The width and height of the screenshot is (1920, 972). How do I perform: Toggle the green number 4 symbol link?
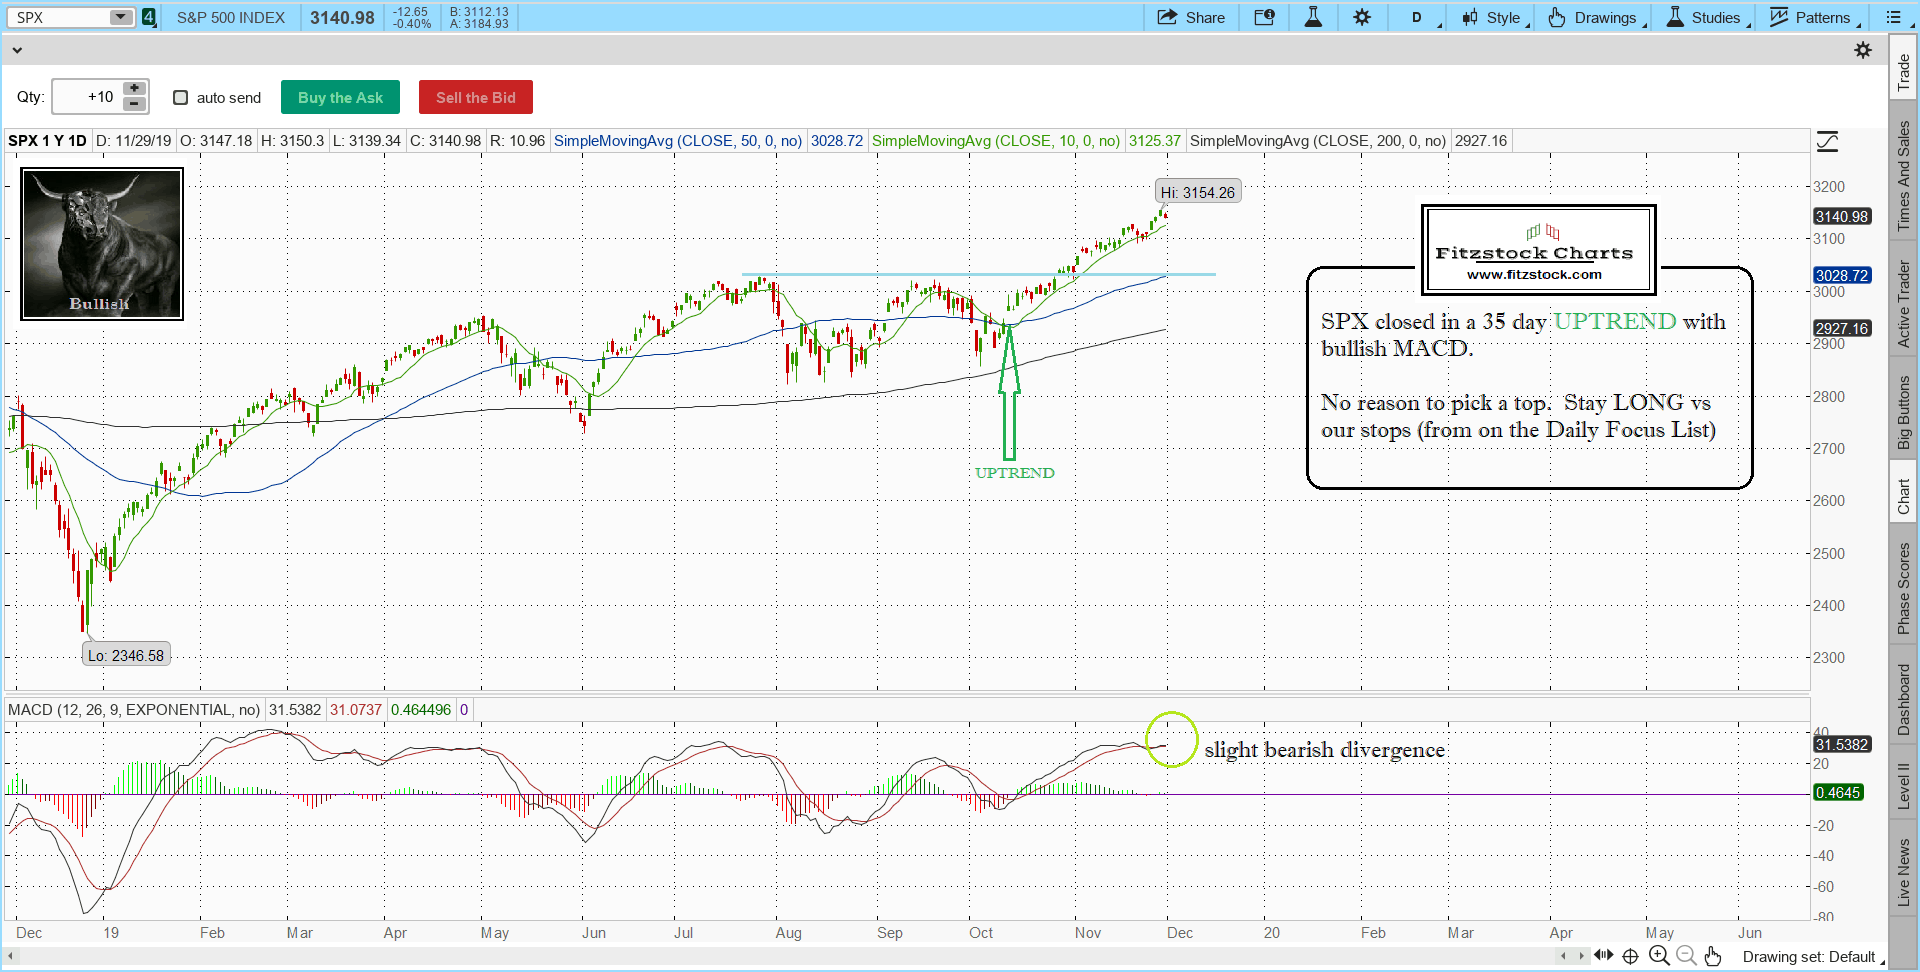point(149,17)
